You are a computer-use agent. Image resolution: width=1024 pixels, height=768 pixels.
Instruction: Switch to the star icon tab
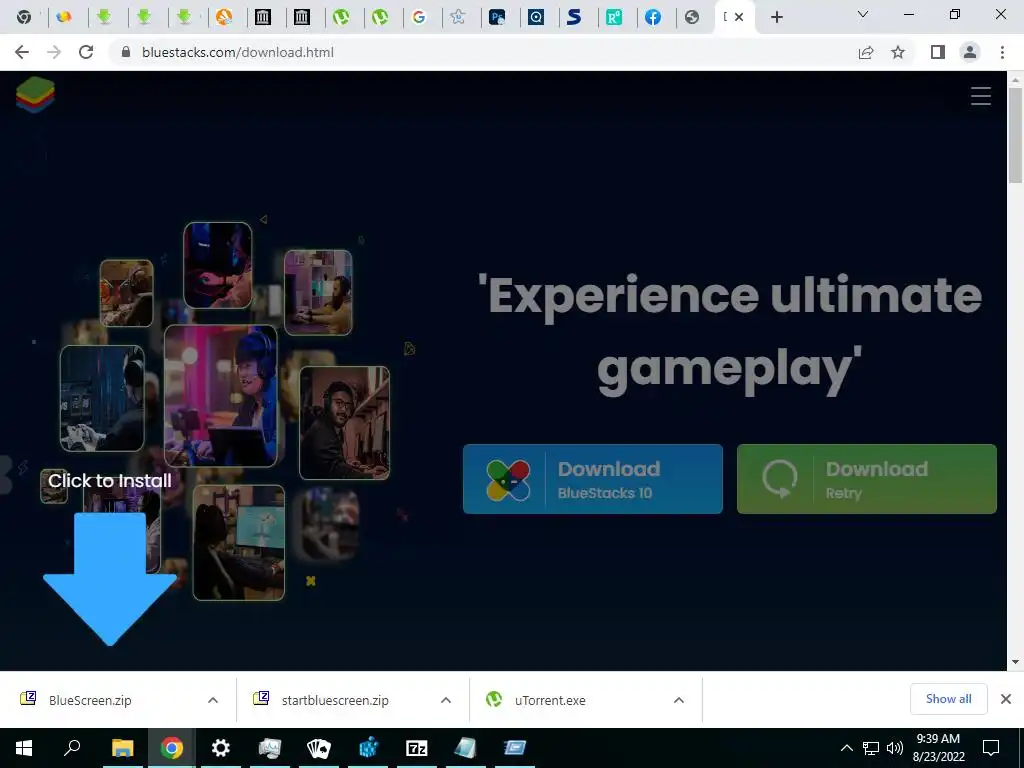[458, 17]
